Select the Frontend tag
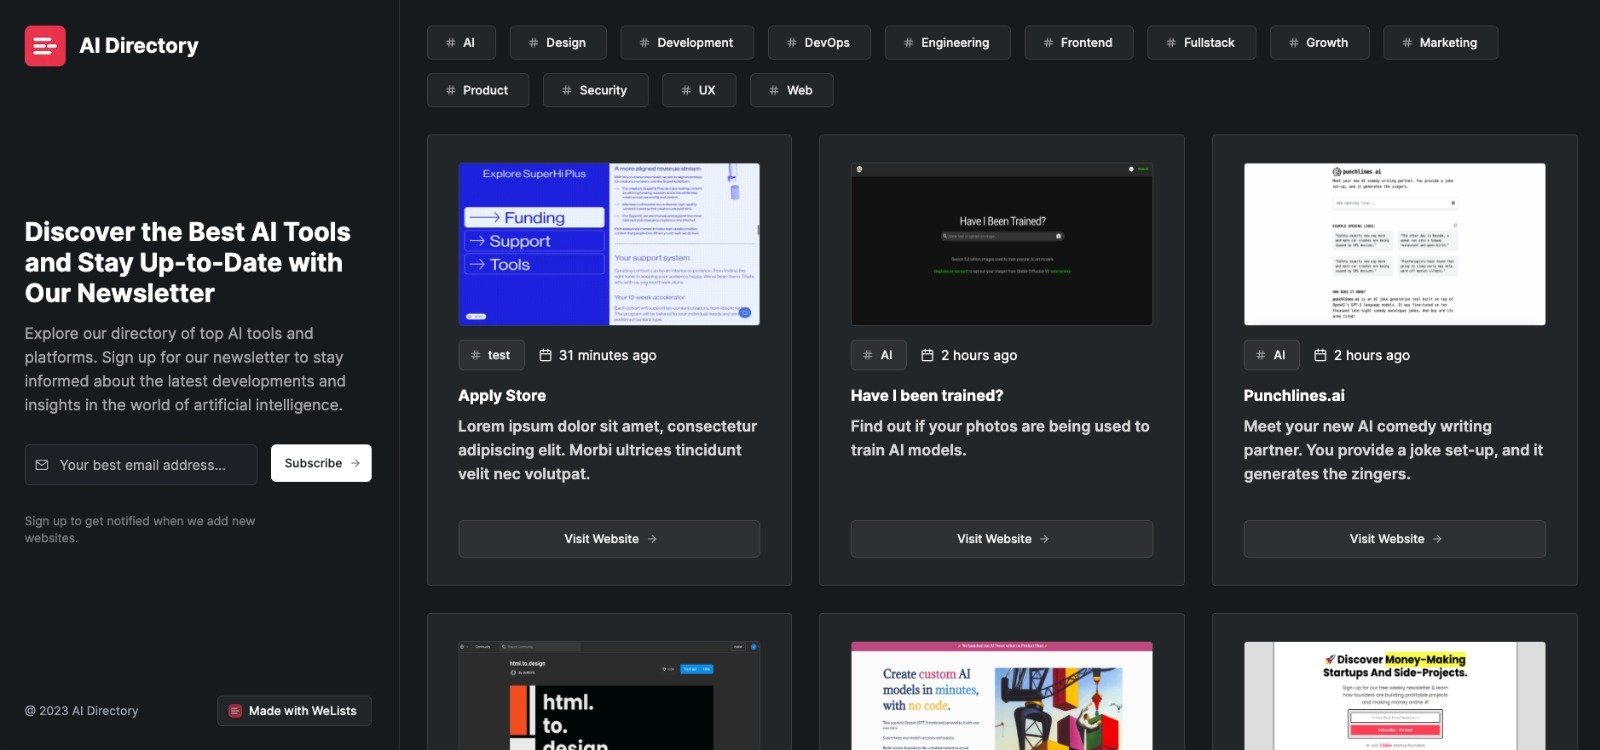 [1079, 43]
